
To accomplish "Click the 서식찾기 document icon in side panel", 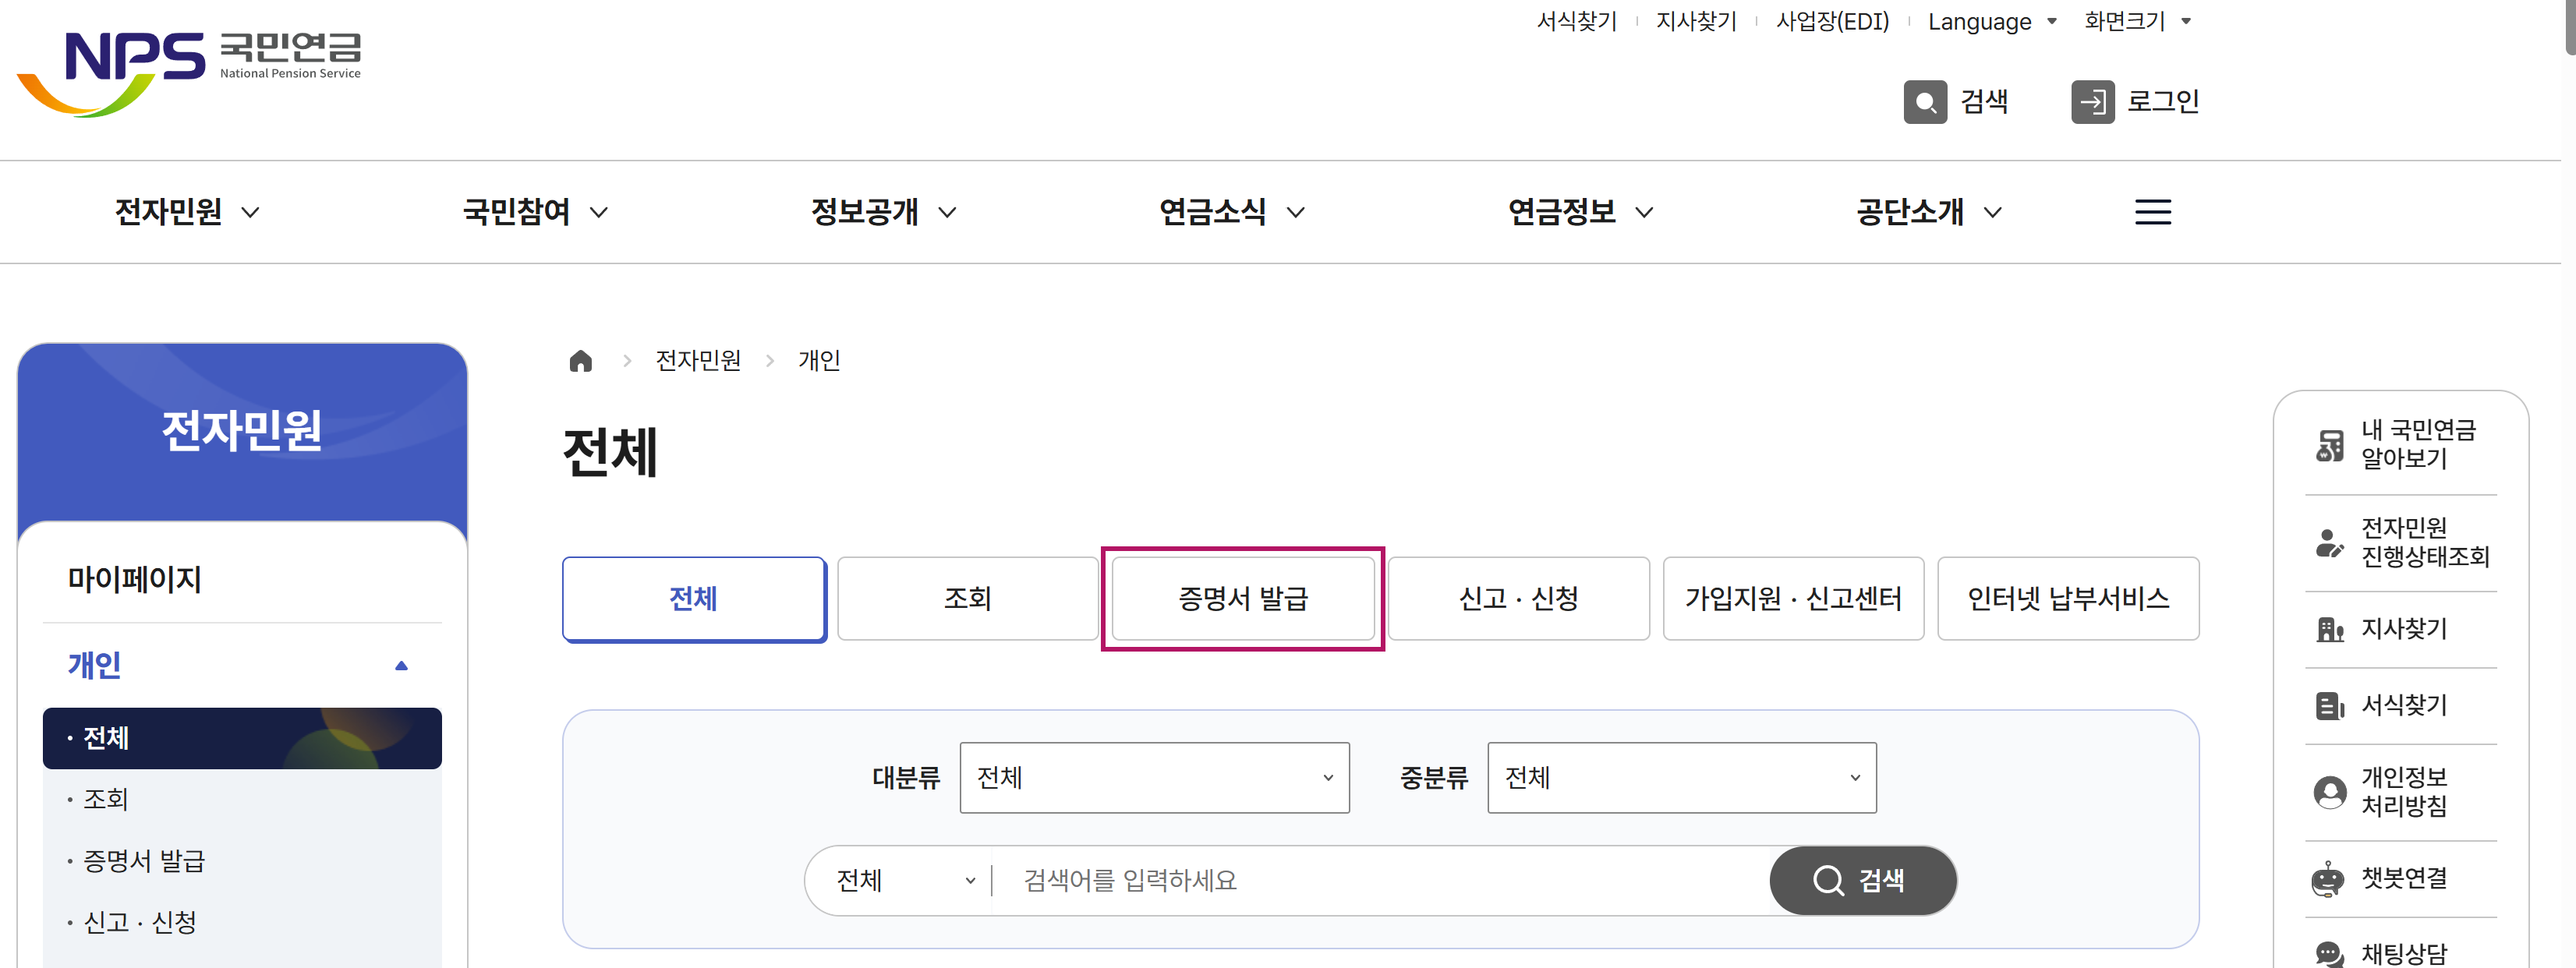I will coord(2329,706).
